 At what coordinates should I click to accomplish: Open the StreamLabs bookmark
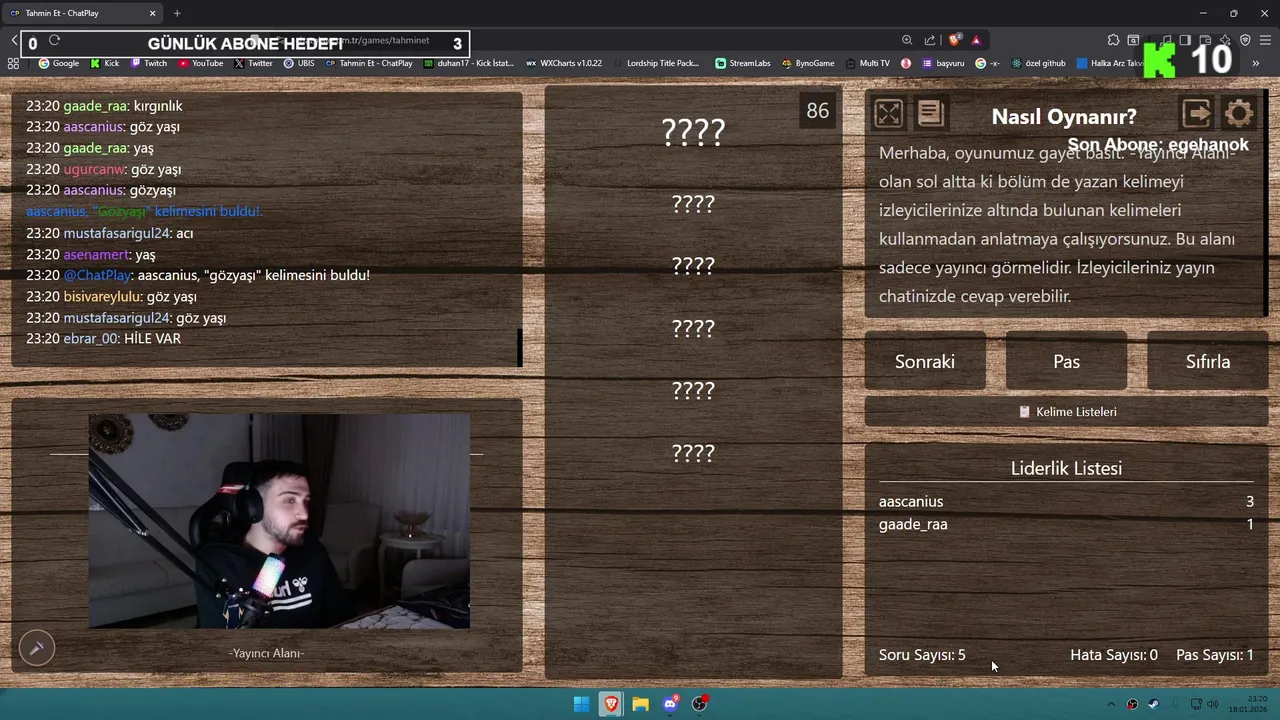point(742,63)
